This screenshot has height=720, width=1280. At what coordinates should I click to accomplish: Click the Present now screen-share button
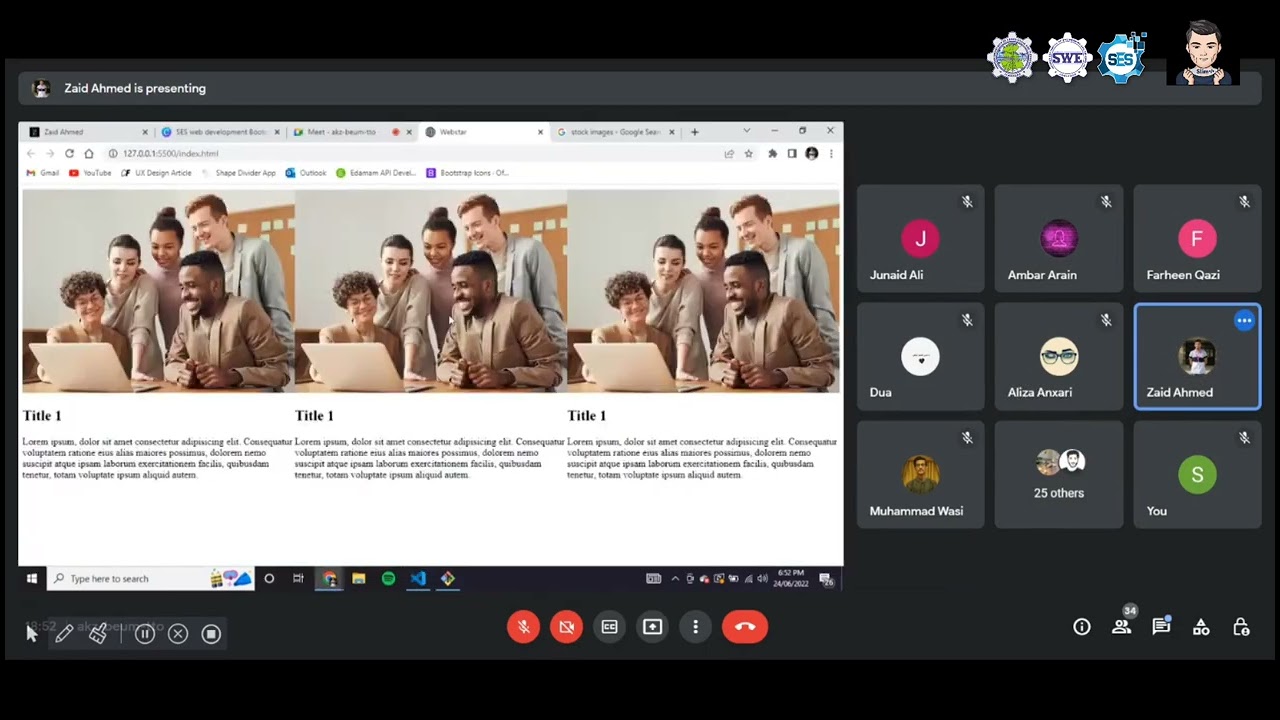click(652, 627)
